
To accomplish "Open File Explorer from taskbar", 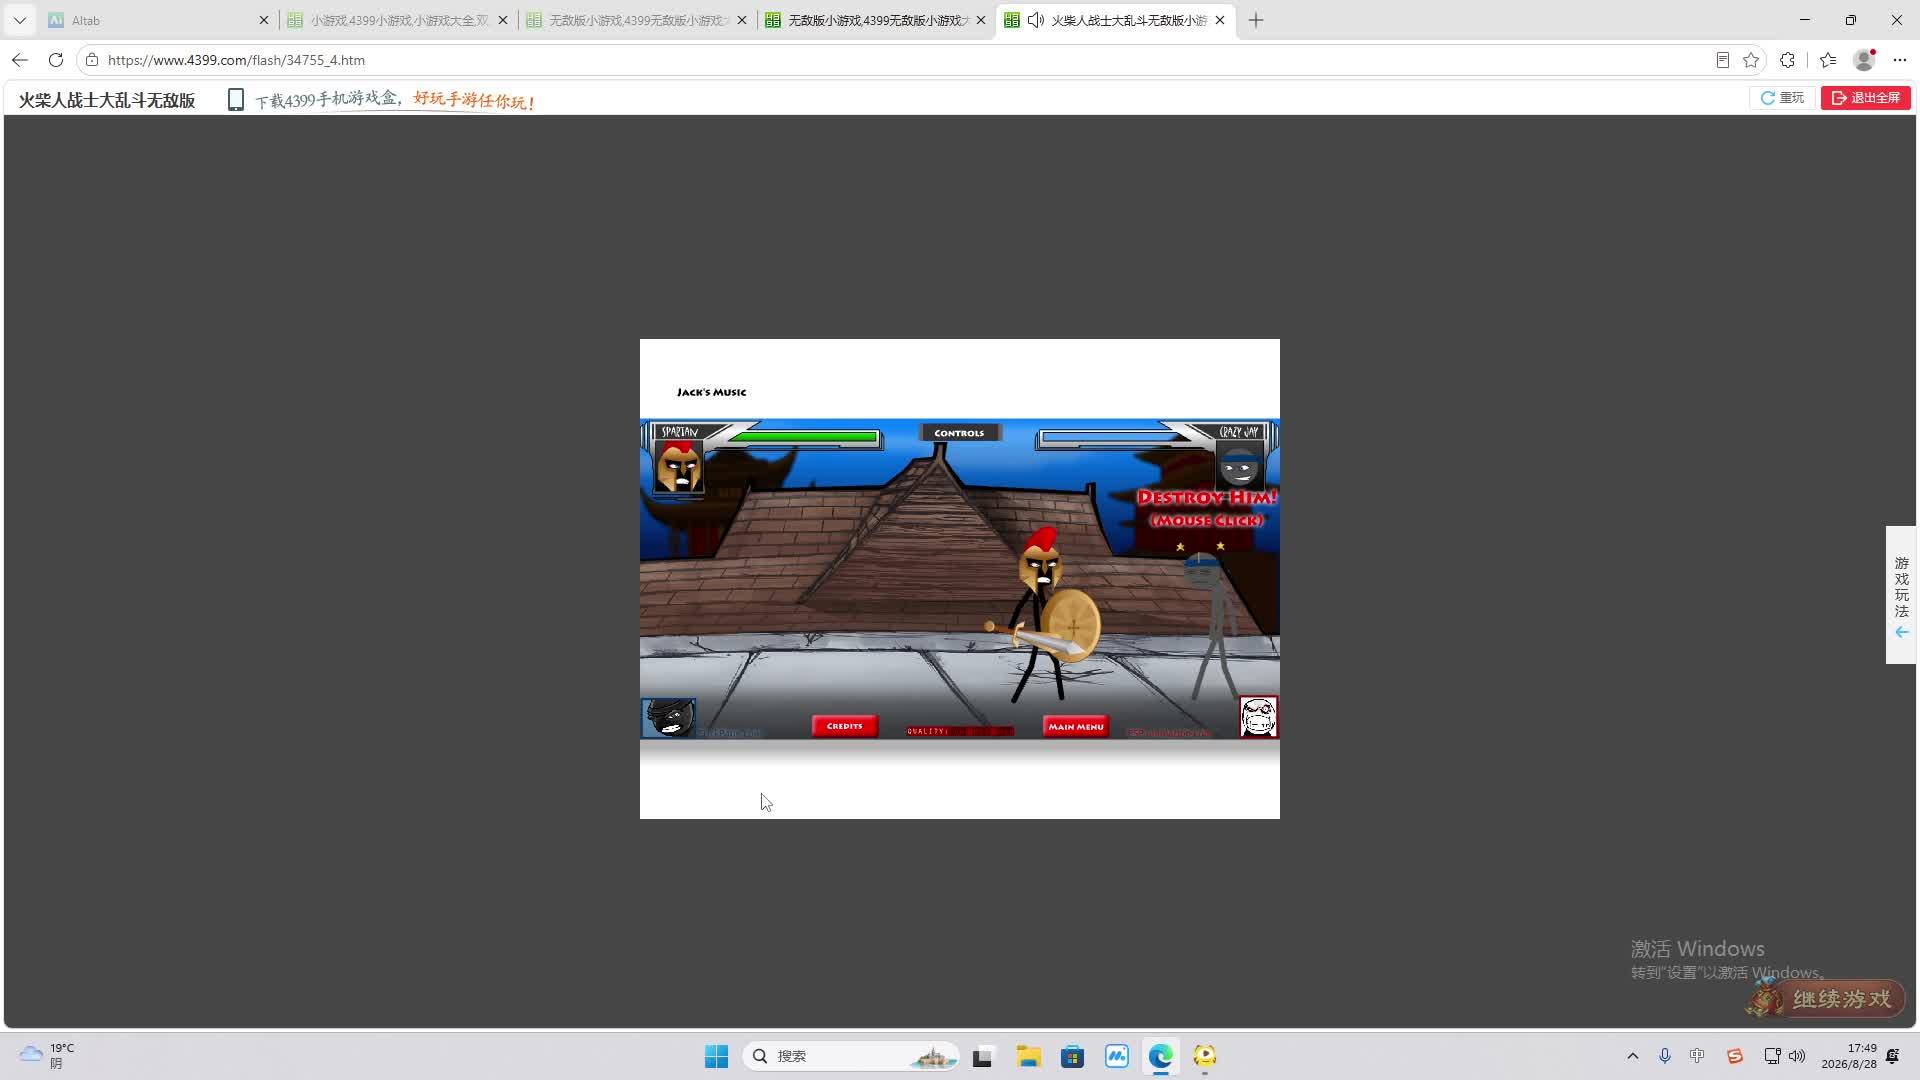I will tap(1028, 1056).
